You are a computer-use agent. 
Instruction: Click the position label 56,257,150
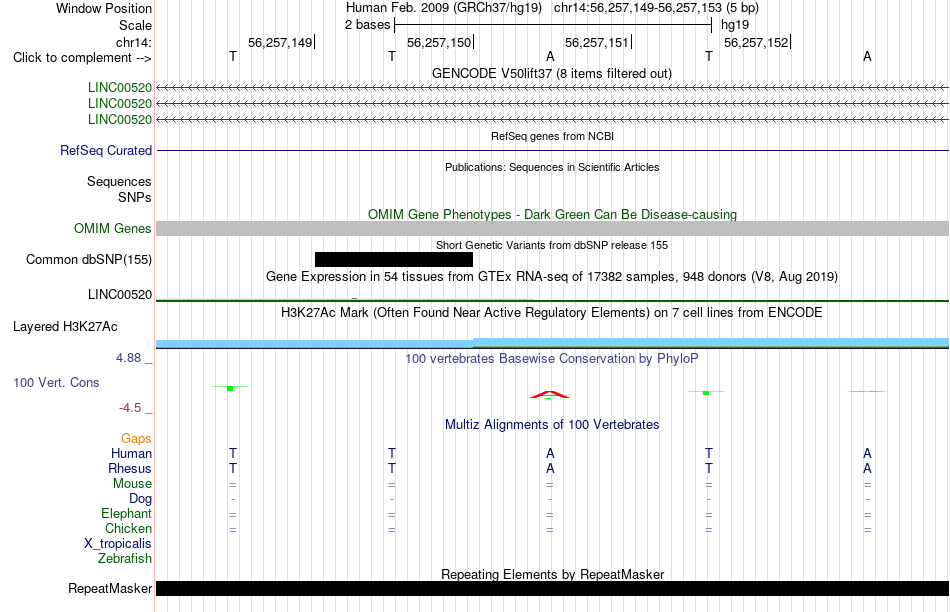pyautogui.click(x=439, y=42)
